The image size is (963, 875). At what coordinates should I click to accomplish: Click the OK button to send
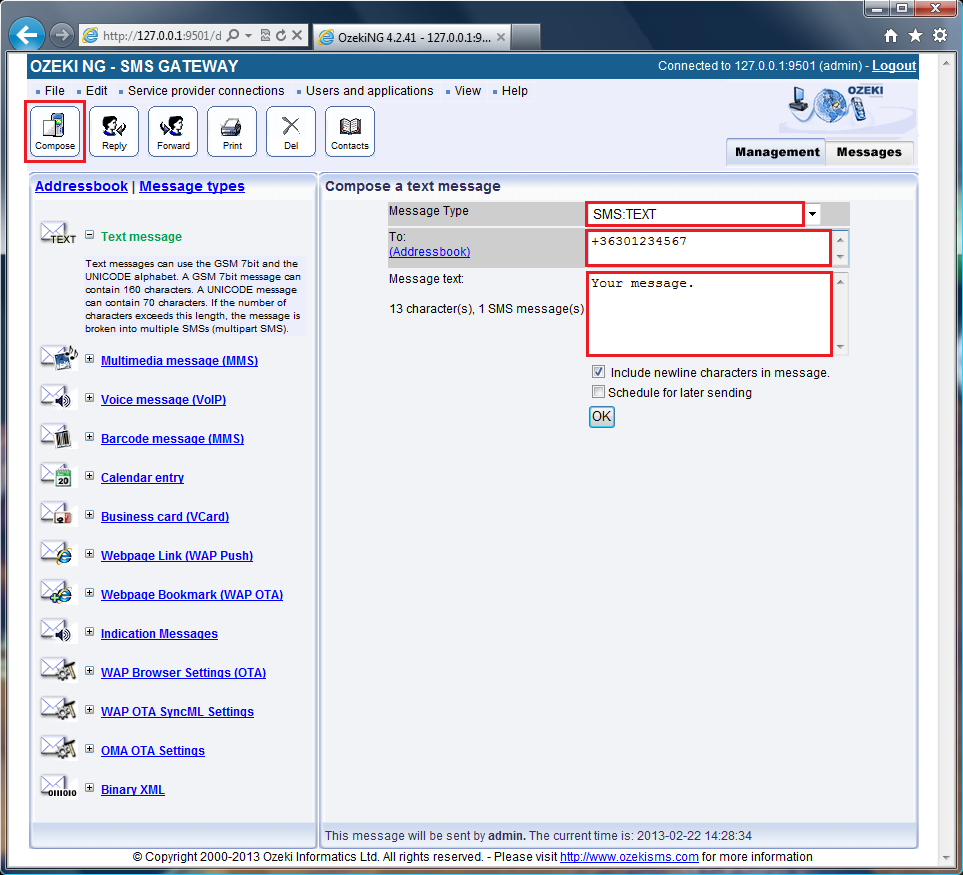coord(601,416)
